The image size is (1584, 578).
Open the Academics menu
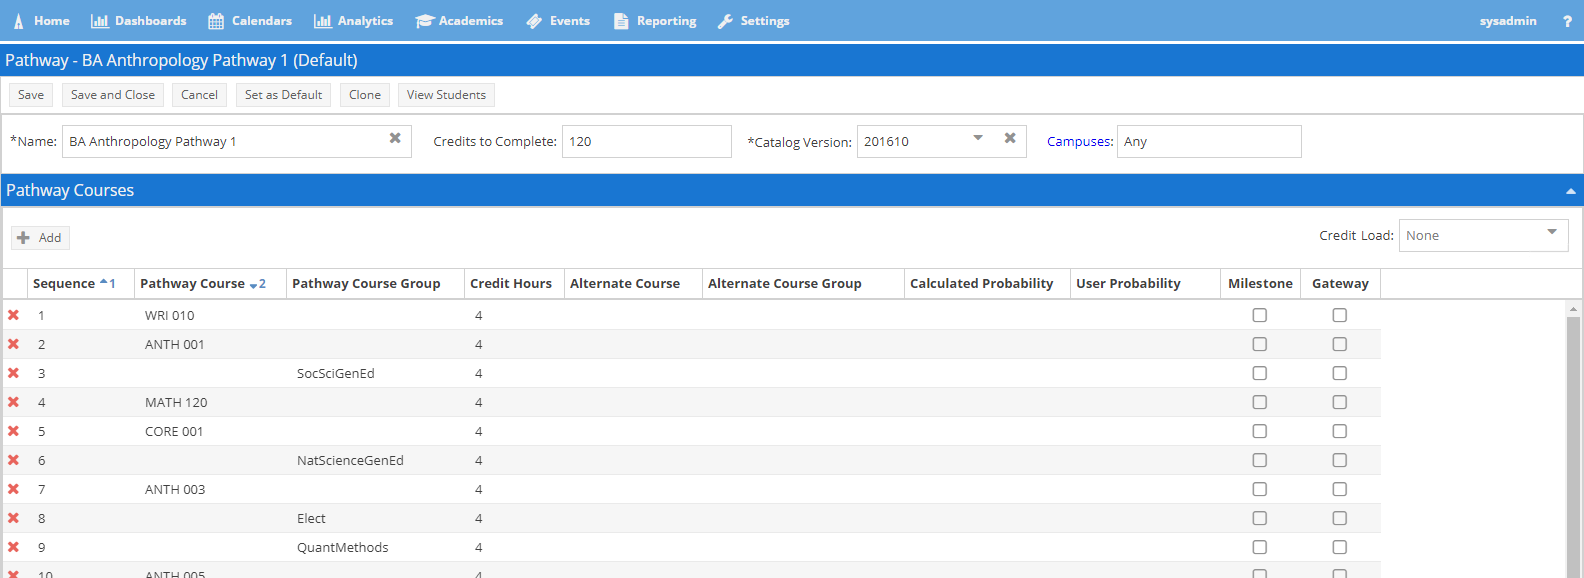pos(460,21)
